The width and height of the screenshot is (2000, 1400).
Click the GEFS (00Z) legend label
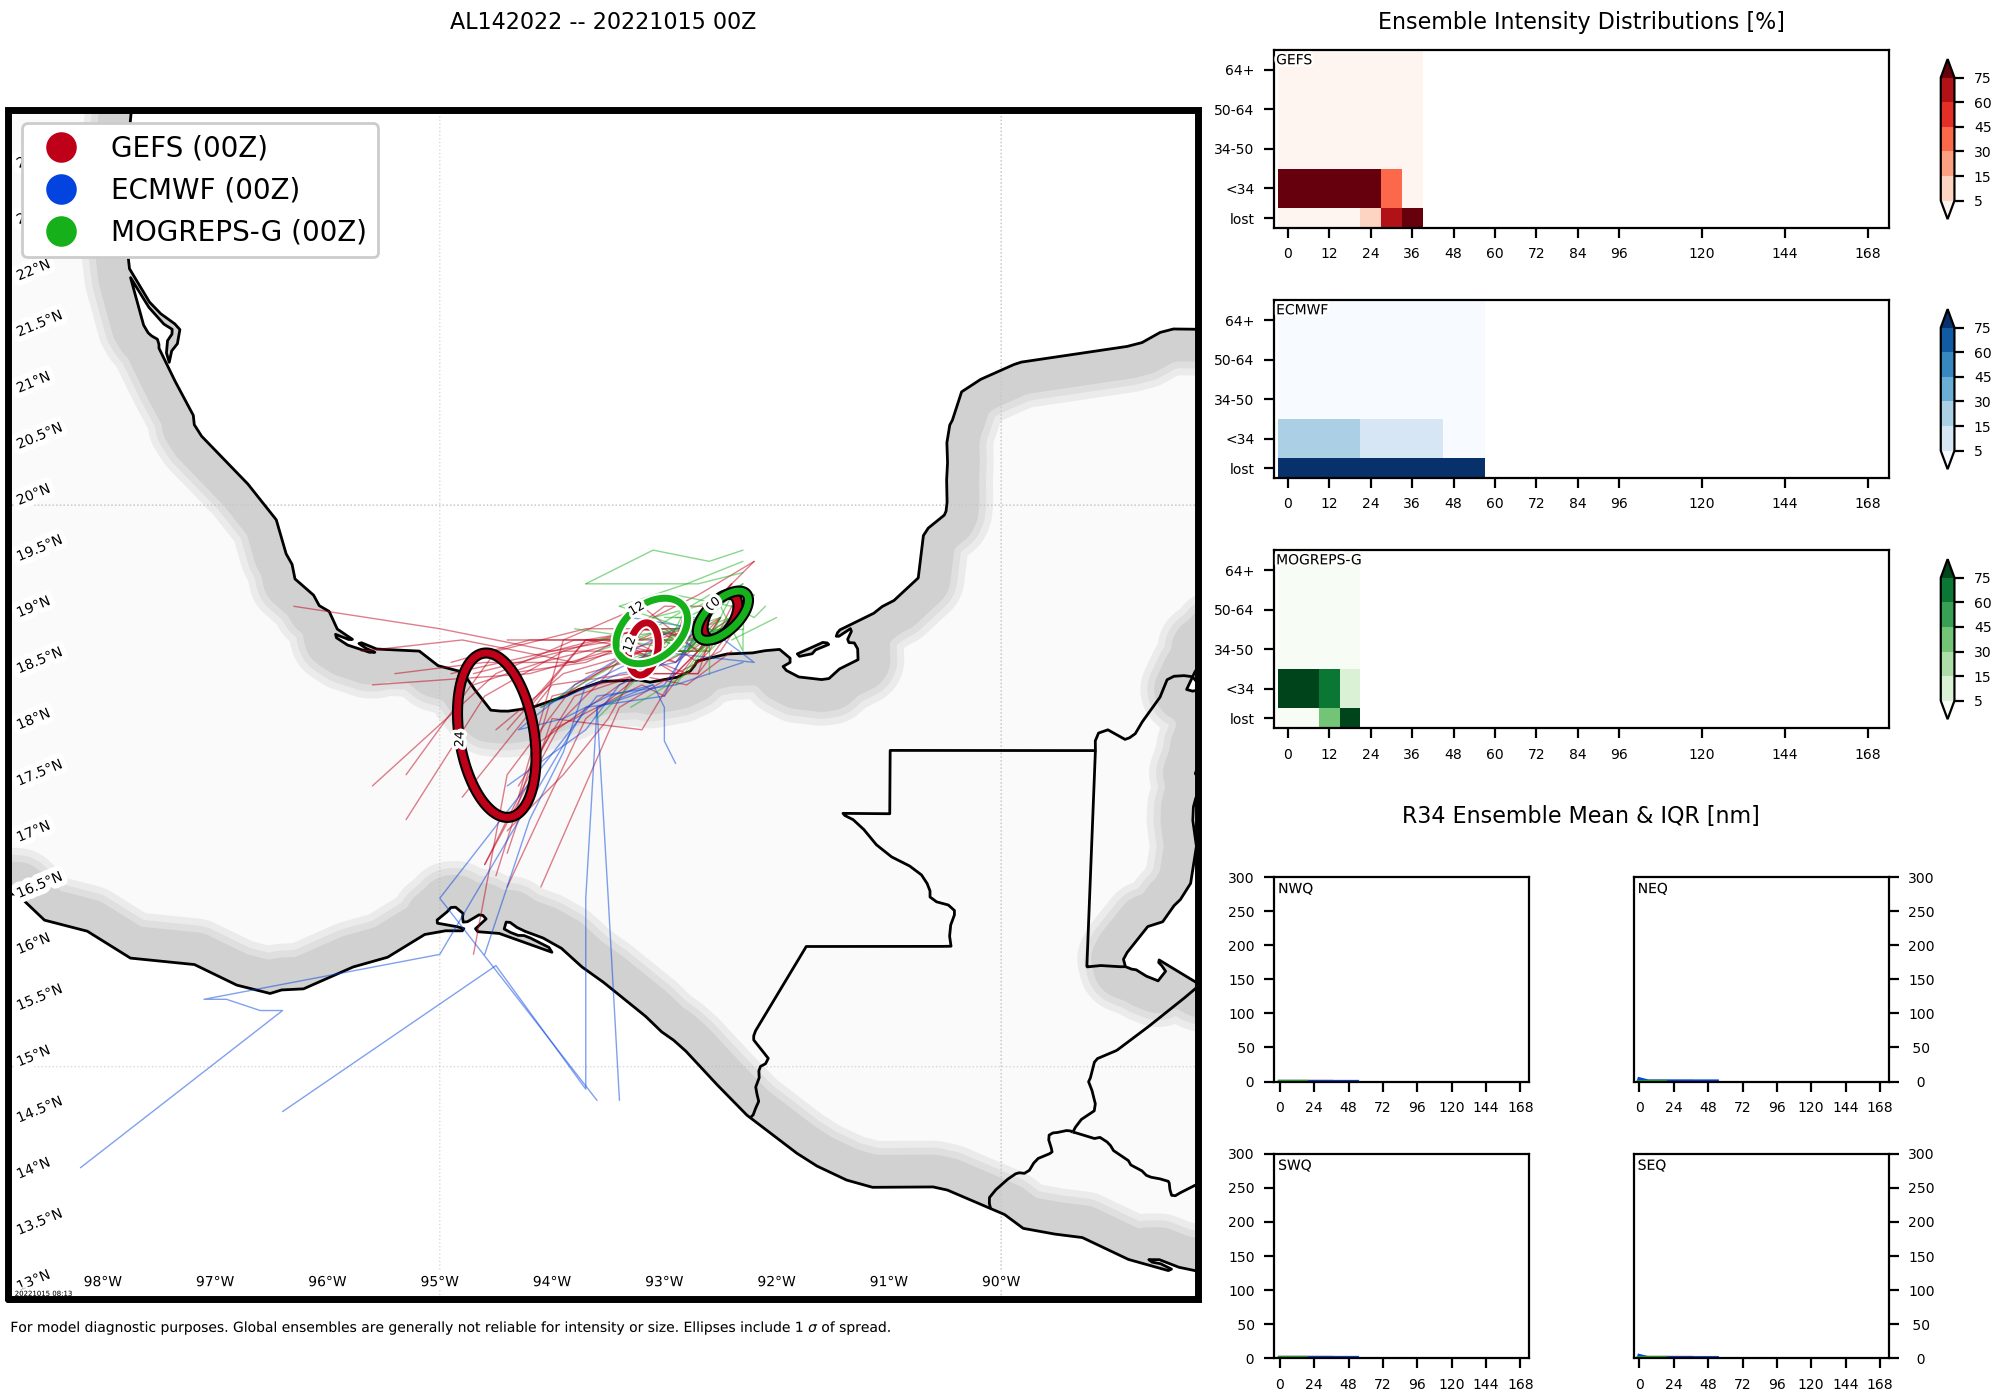point(189,148)
